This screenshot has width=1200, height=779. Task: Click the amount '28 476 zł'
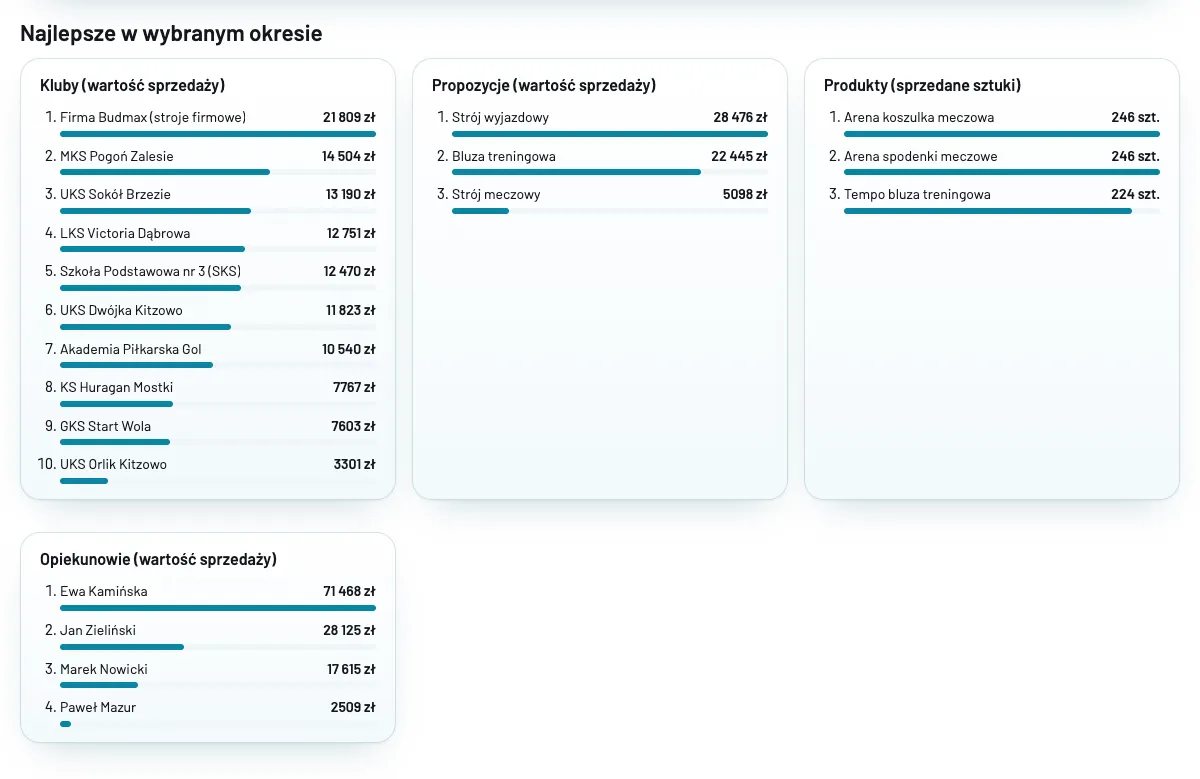coord(740,118)
